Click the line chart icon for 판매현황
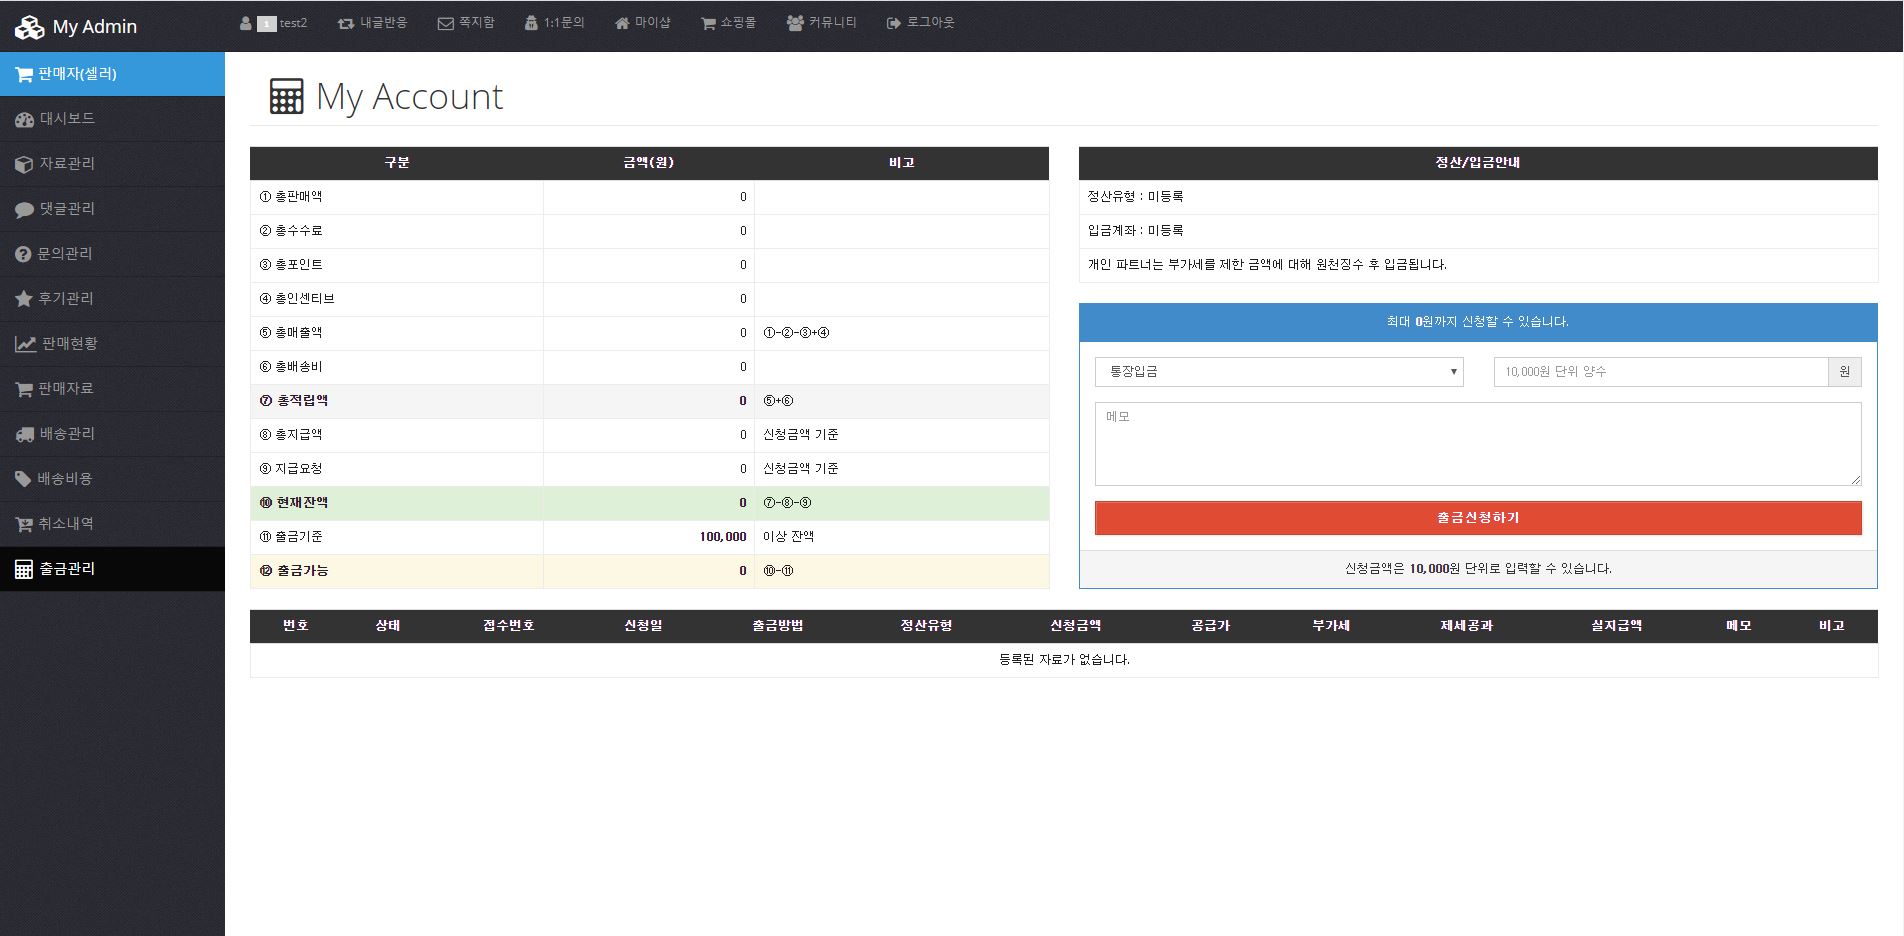The height and width of the screenshot is (936, 1904). (25, 344)
